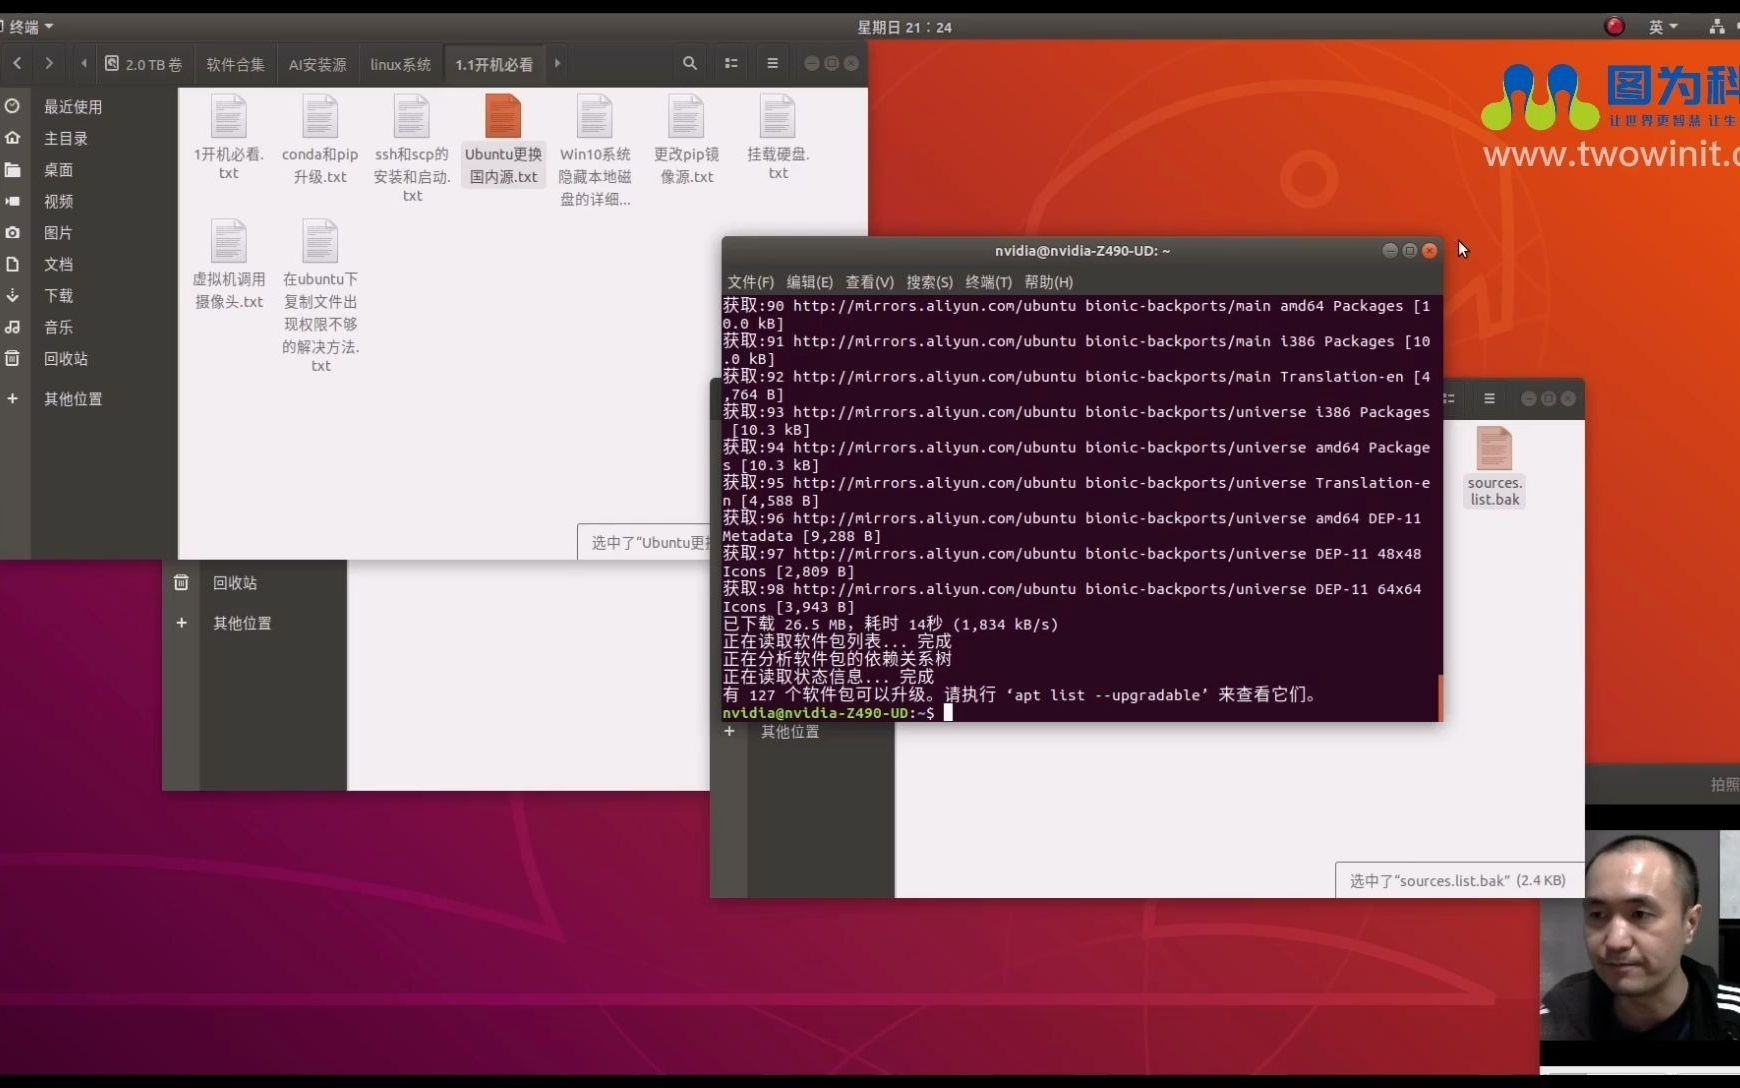Toggle list view in file manager toolbar
The image size is (1740, 1088).
(x=731, y=63)
